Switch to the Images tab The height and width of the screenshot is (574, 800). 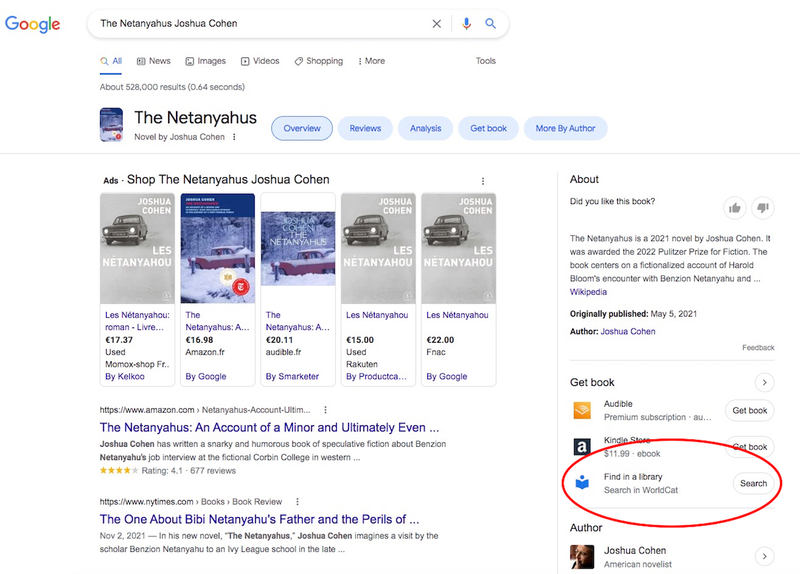(x=206, y=61)
